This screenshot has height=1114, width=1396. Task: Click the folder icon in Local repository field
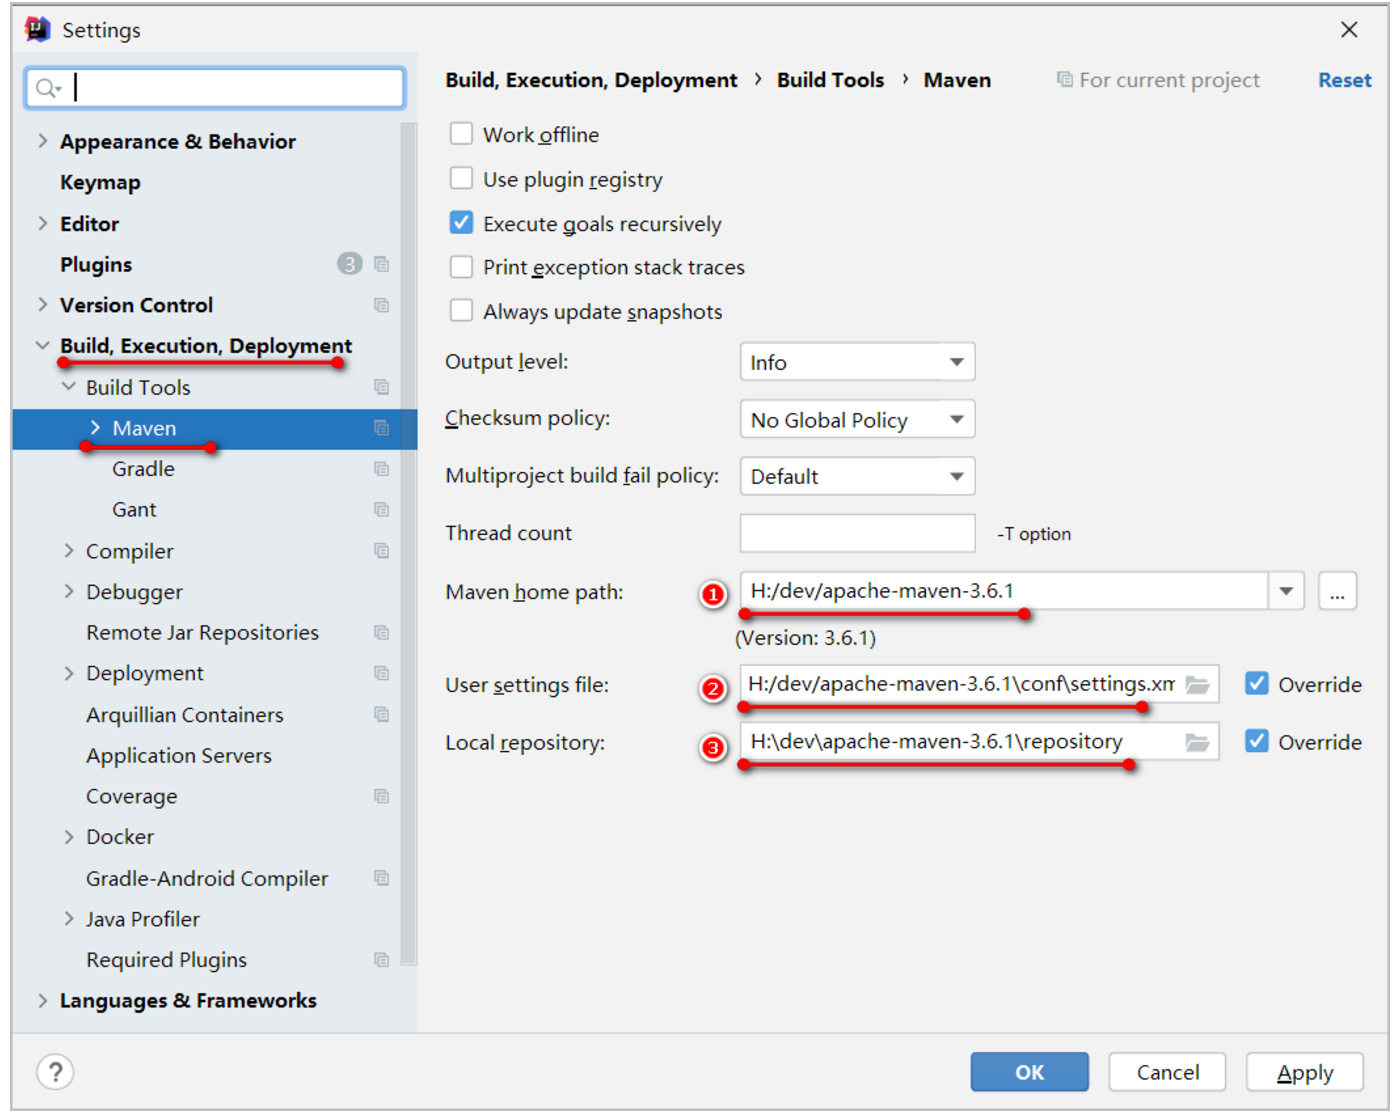click(1197, 743)
